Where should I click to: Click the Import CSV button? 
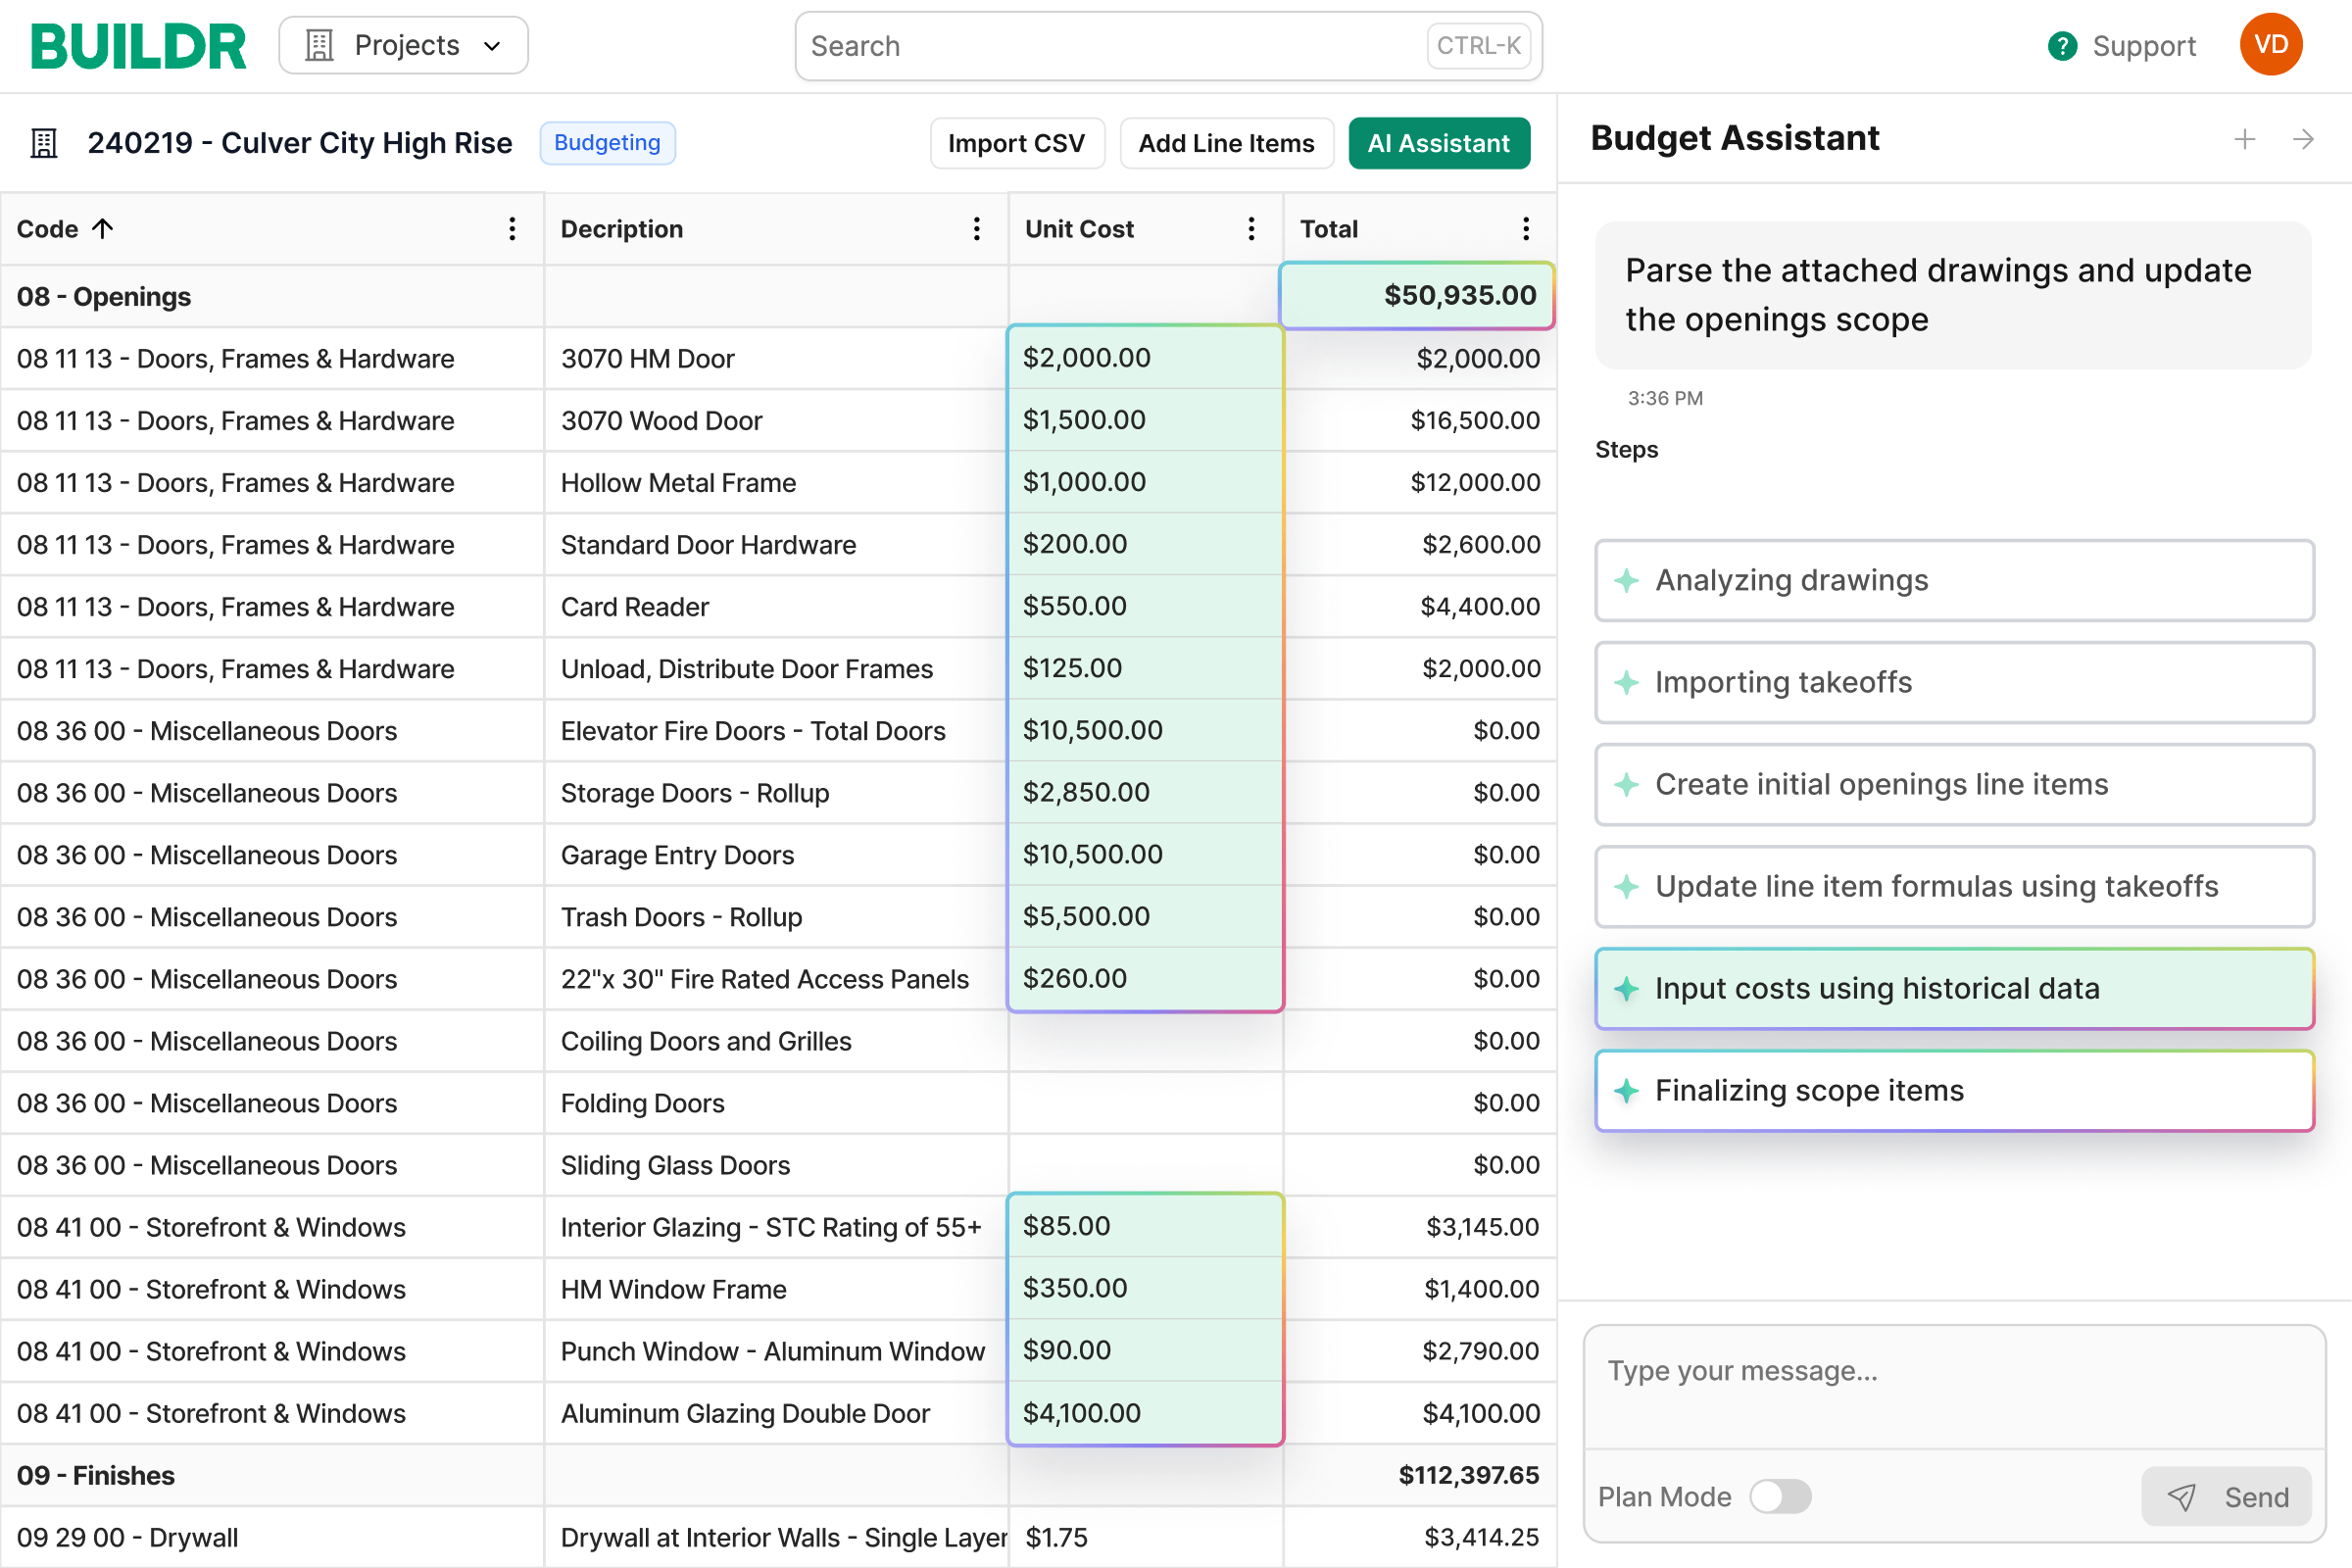pos(1016,143)
